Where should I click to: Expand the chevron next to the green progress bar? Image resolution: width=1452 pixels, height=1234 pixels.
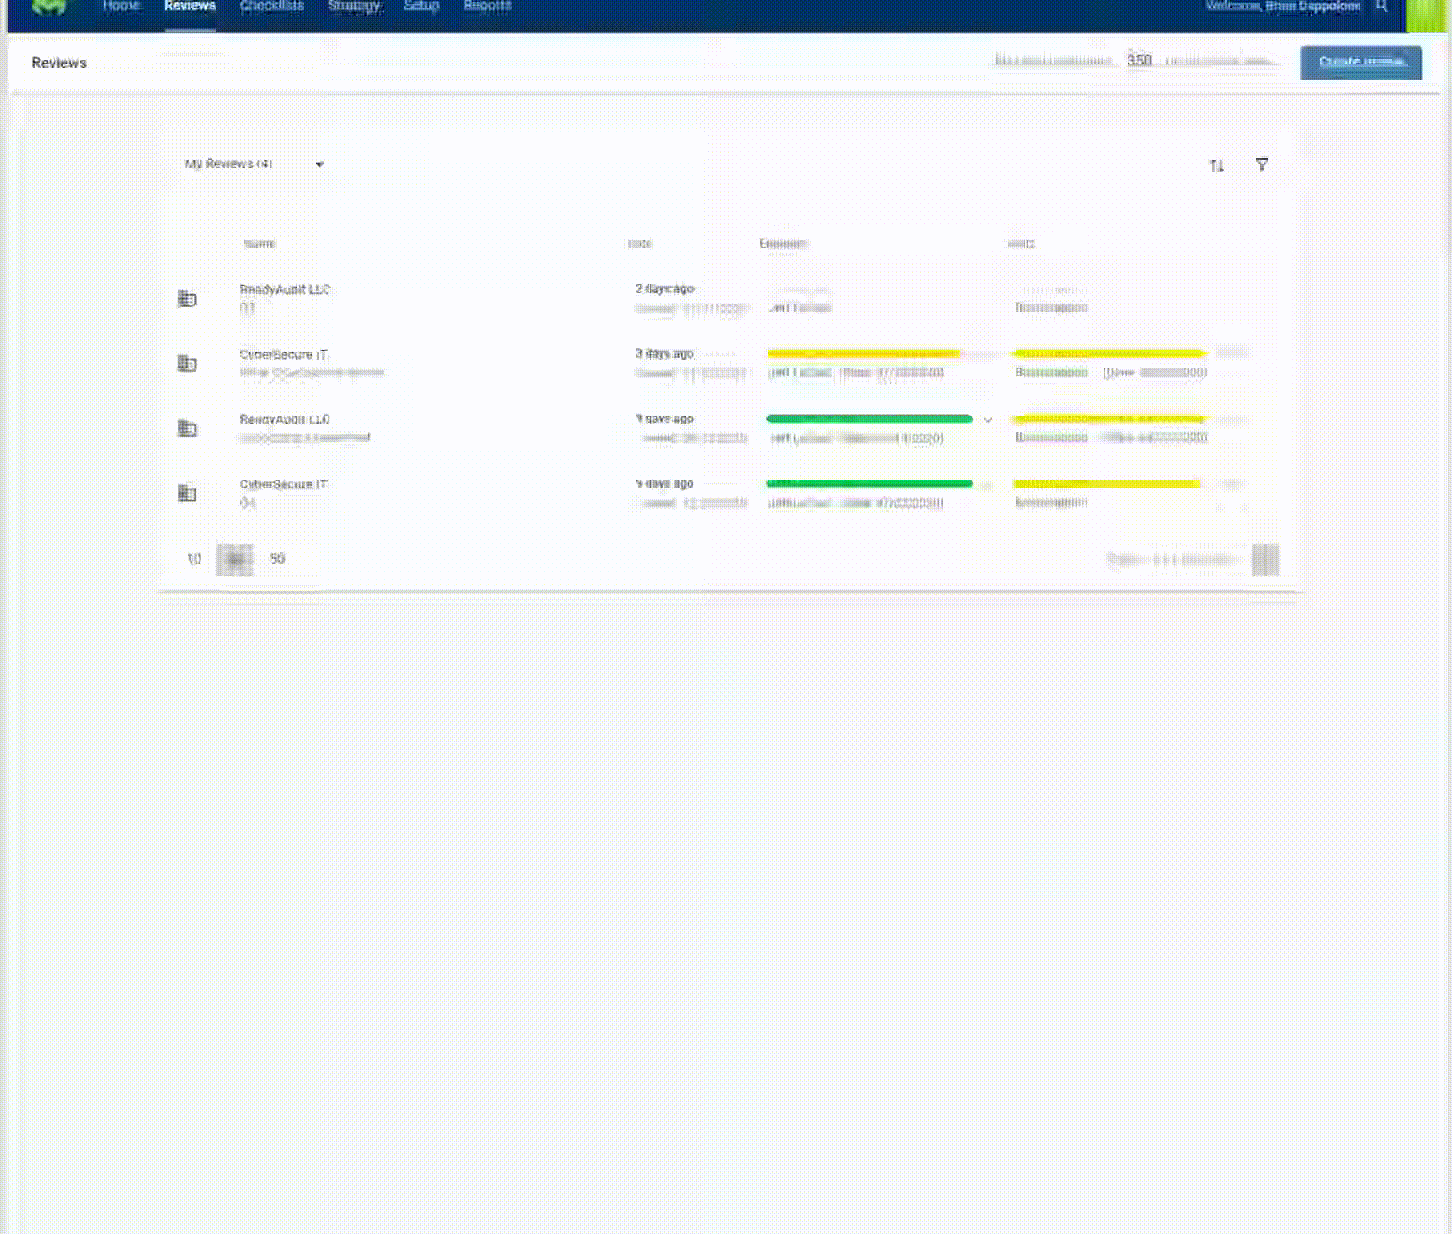[988, 420]
